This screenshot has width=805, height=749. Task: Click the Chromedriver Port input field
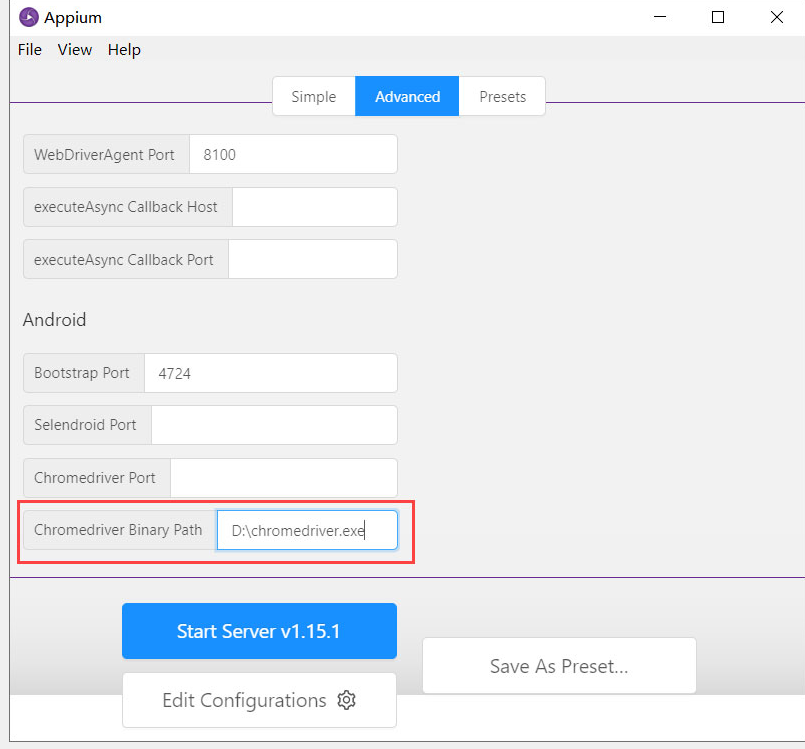[x=283, y=478]
